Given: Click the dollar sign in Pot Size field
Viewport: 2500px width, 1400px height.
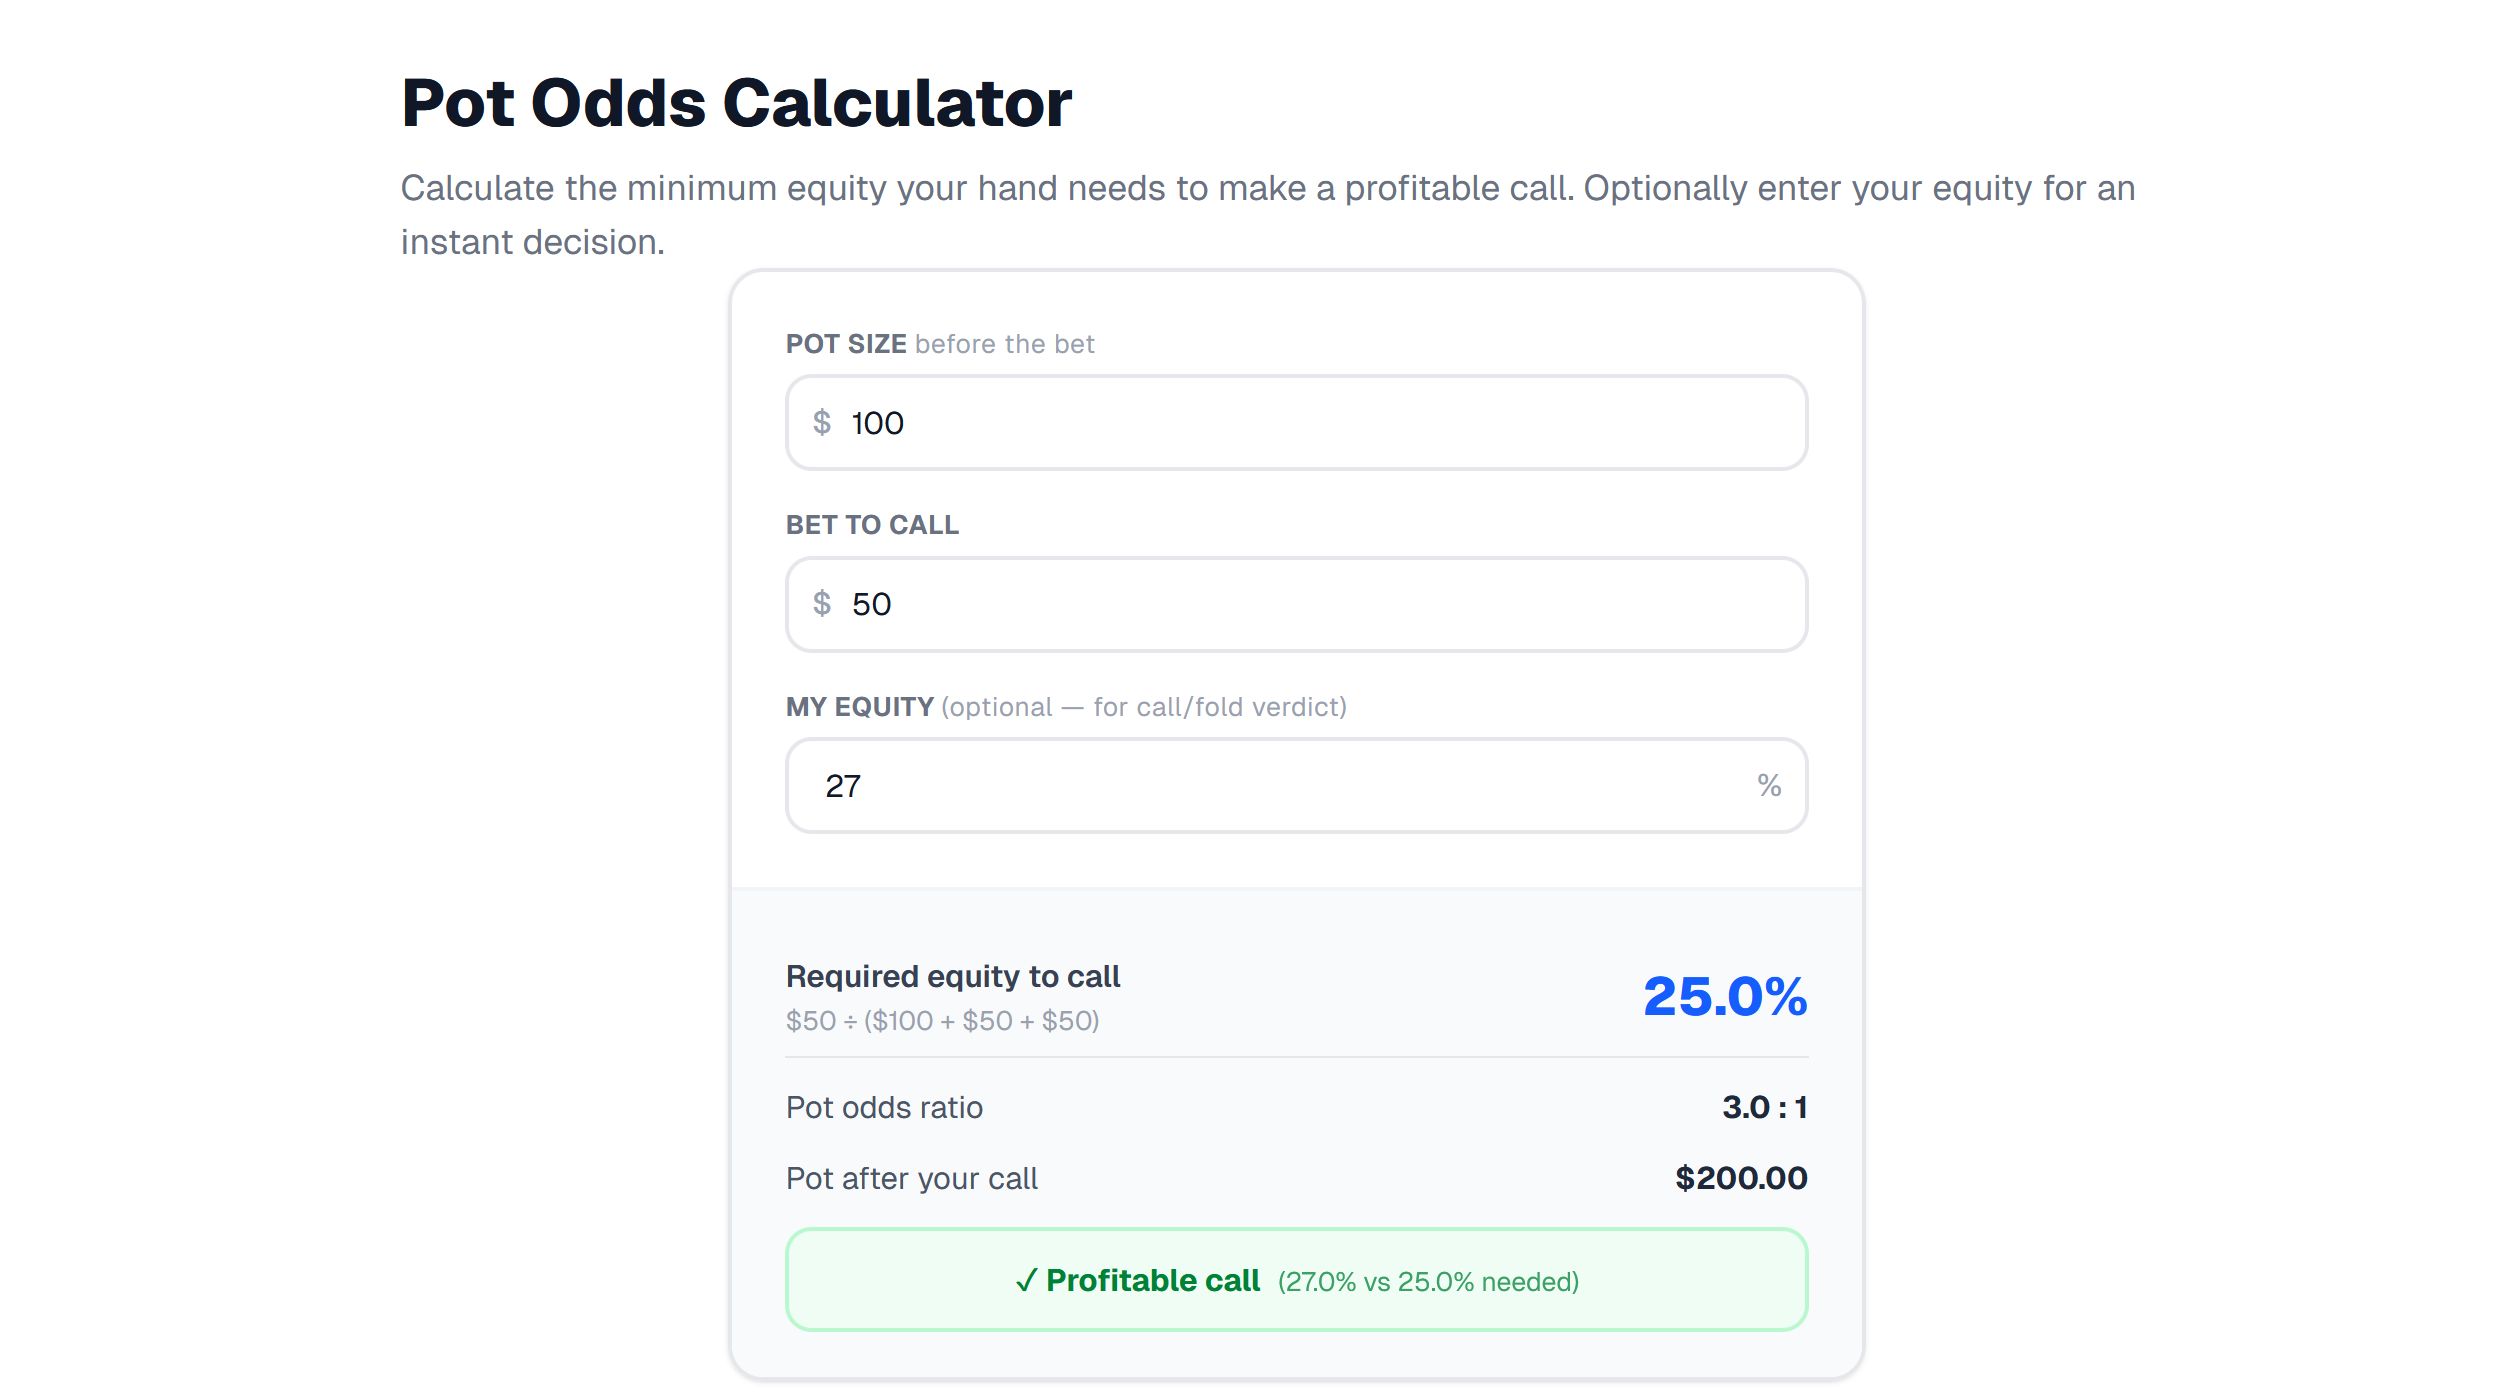Looking at the screenshot, I should tap(822, 423).
